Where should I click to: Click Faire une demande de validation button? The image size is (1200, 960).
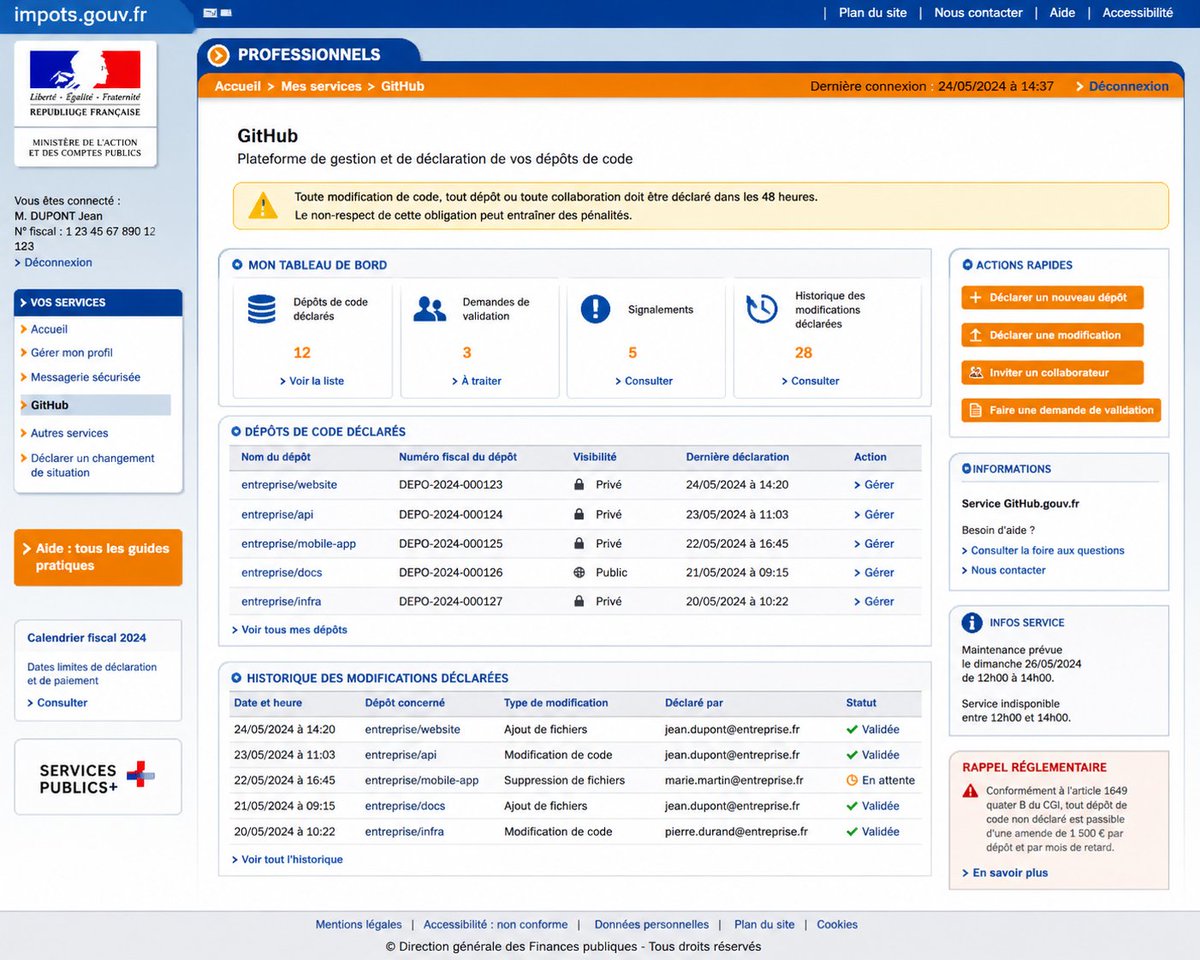coord(1061,410)
